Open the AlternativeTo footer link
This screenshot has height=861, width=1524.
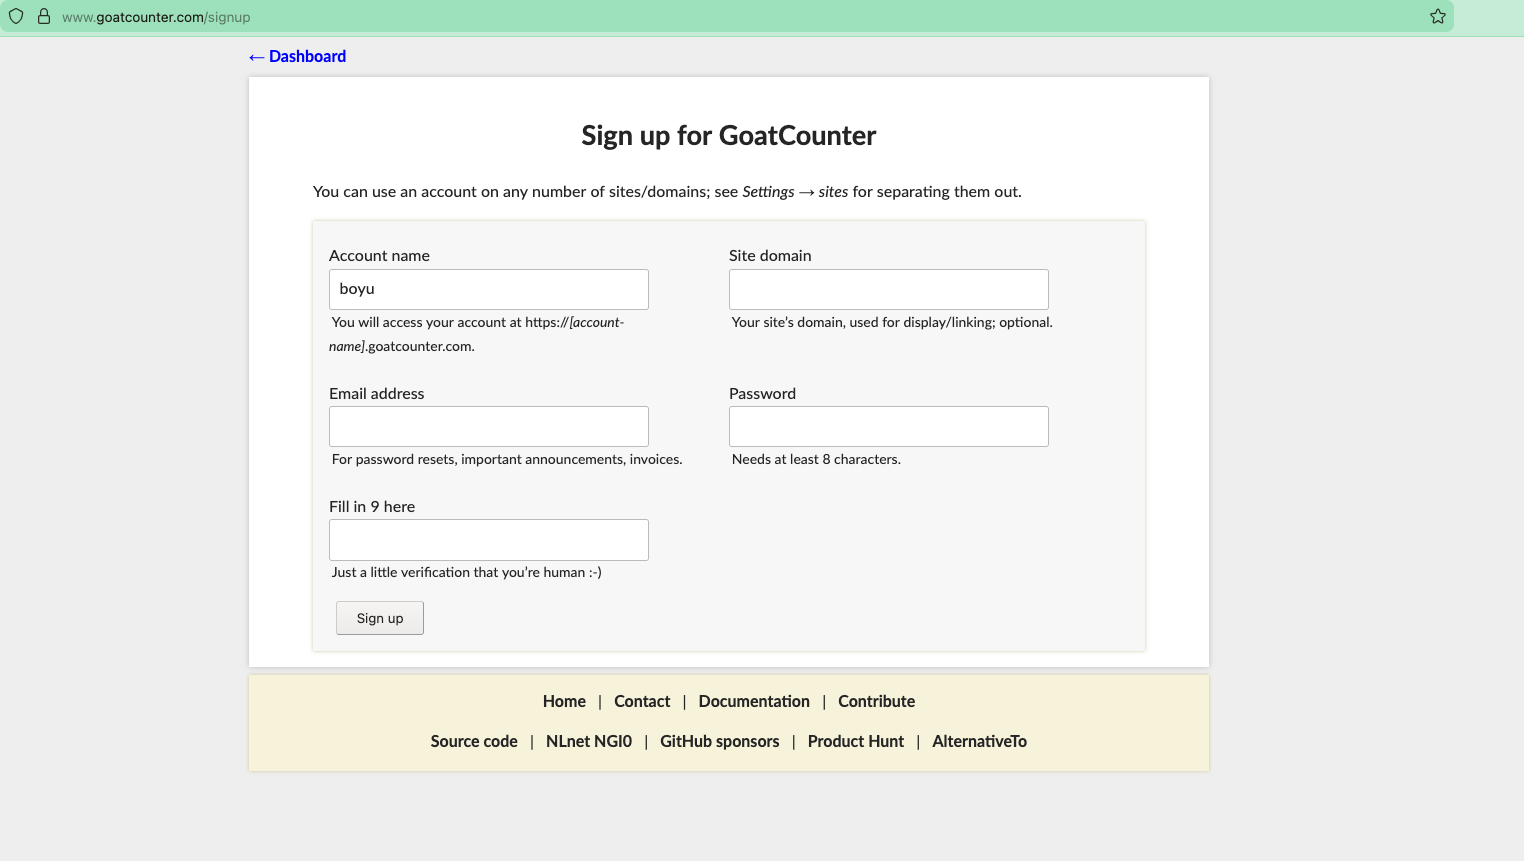979,742
